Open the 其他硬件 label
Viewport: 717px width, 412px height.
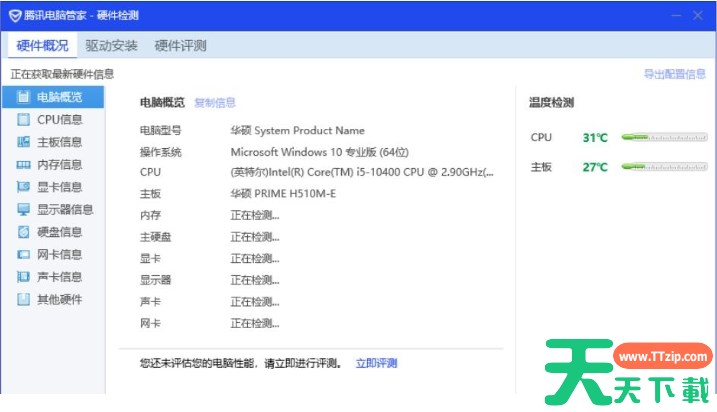59,300
